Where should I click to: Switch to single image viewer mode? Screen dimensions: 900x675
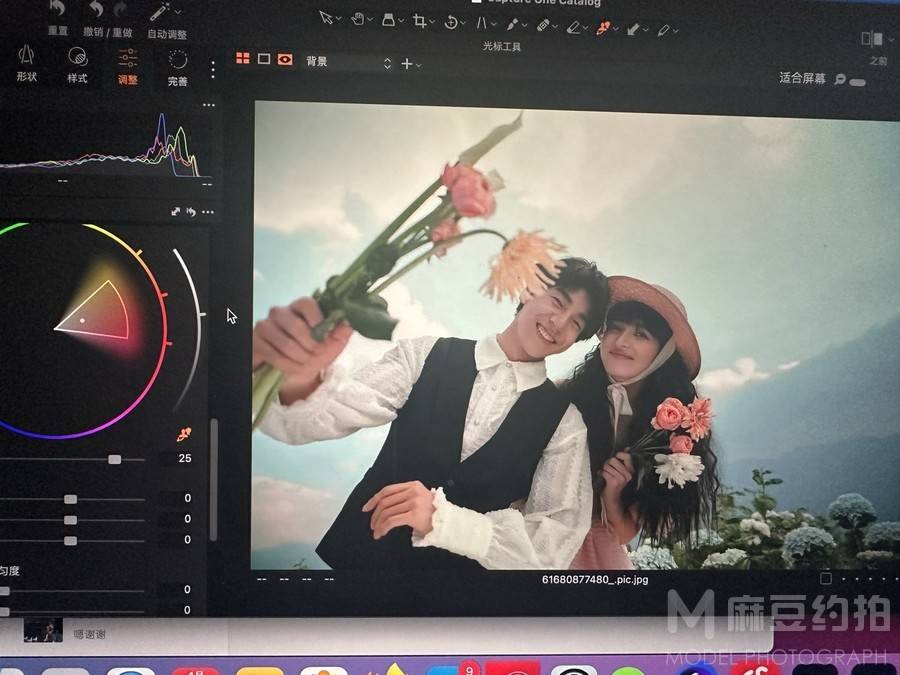coord(264,59)
